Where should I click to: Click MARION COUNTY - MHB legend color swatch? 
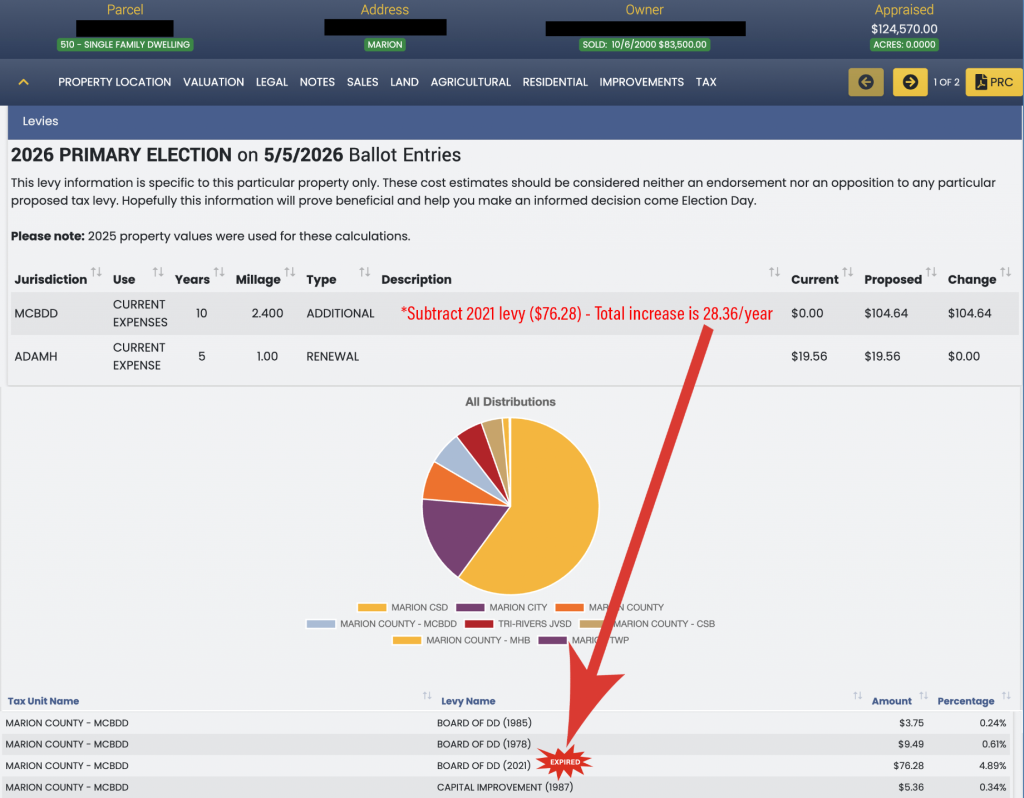[406, 640]
